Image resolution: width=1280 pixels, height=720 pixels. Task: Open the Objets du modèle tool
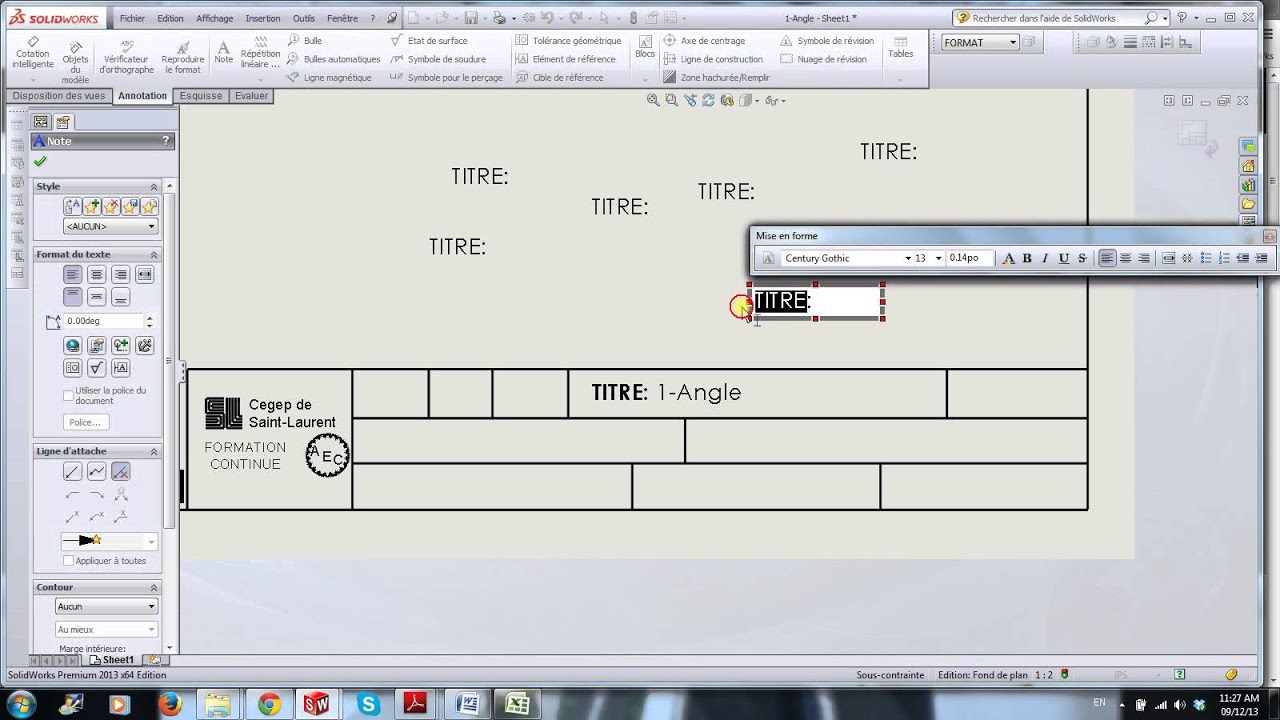pyautogui.click(x=75, y=62)
